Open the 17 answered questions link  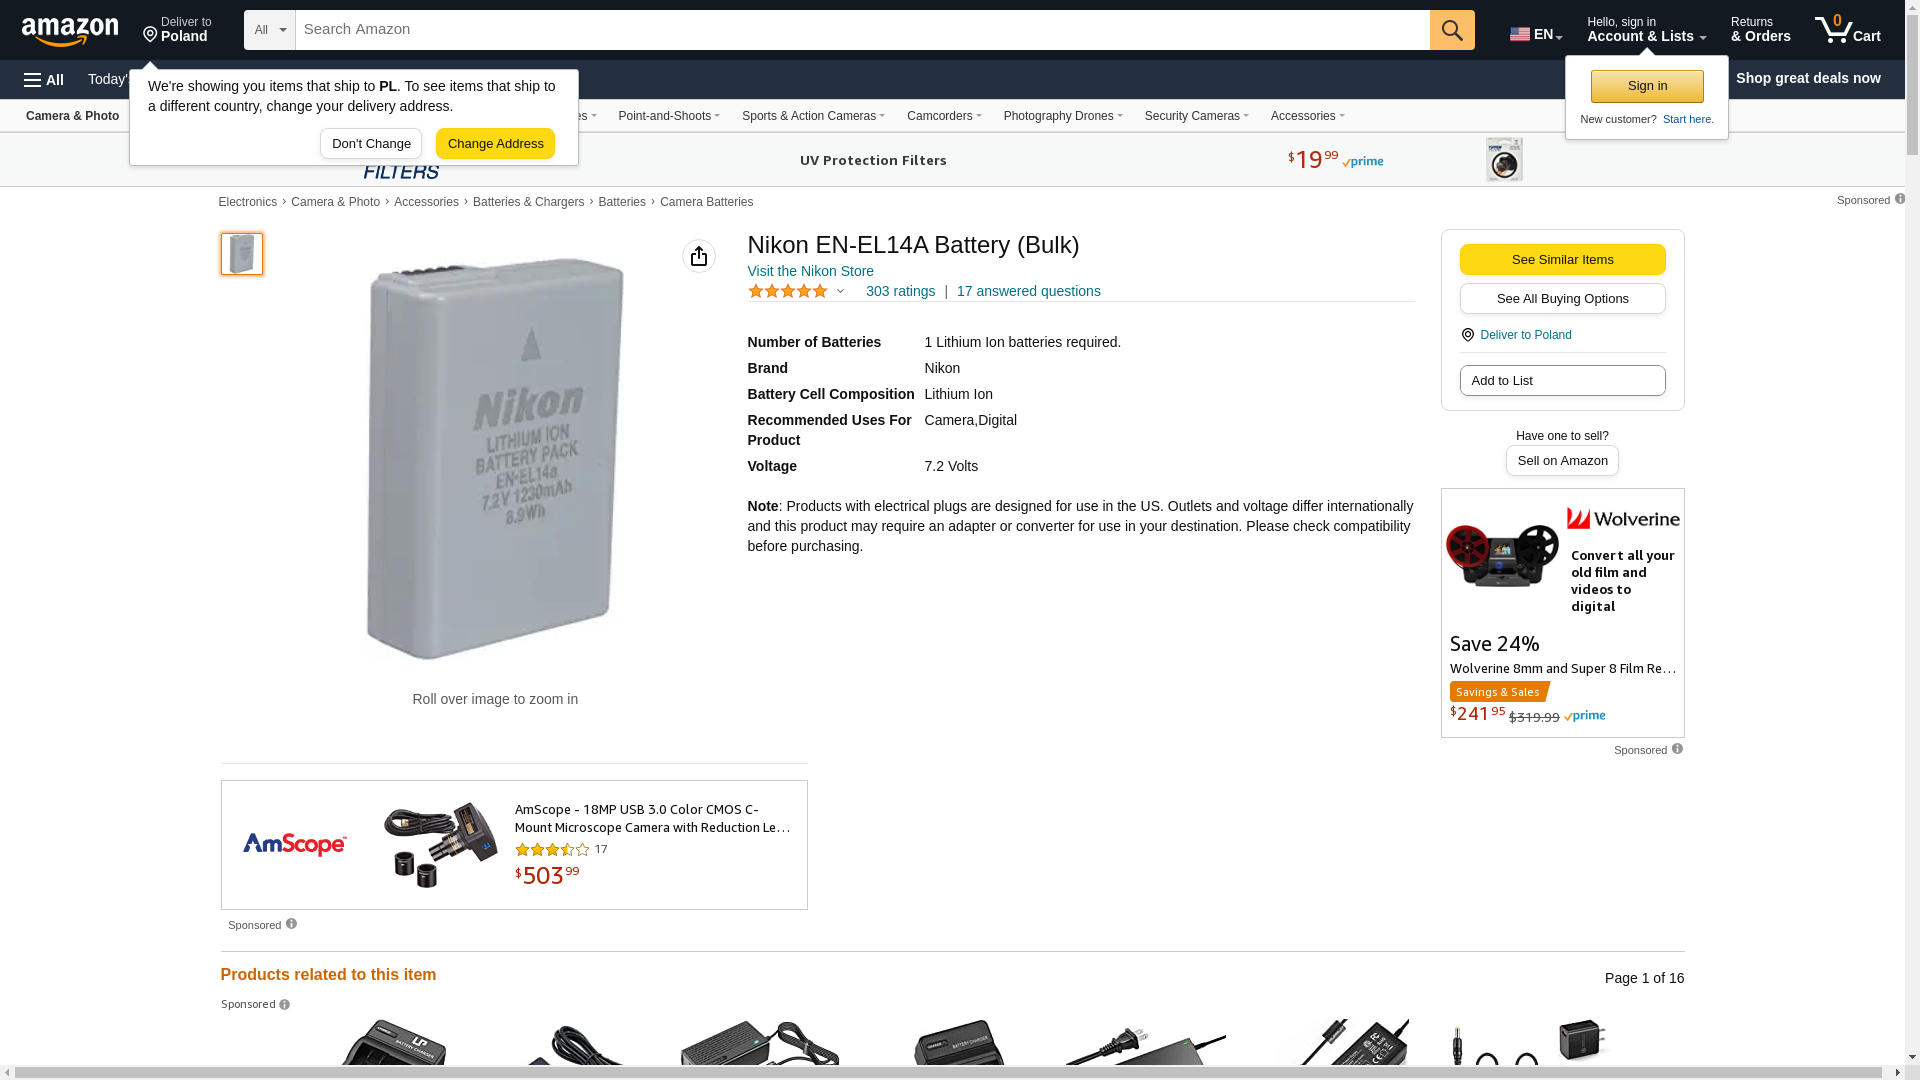tap(1028, 291)
